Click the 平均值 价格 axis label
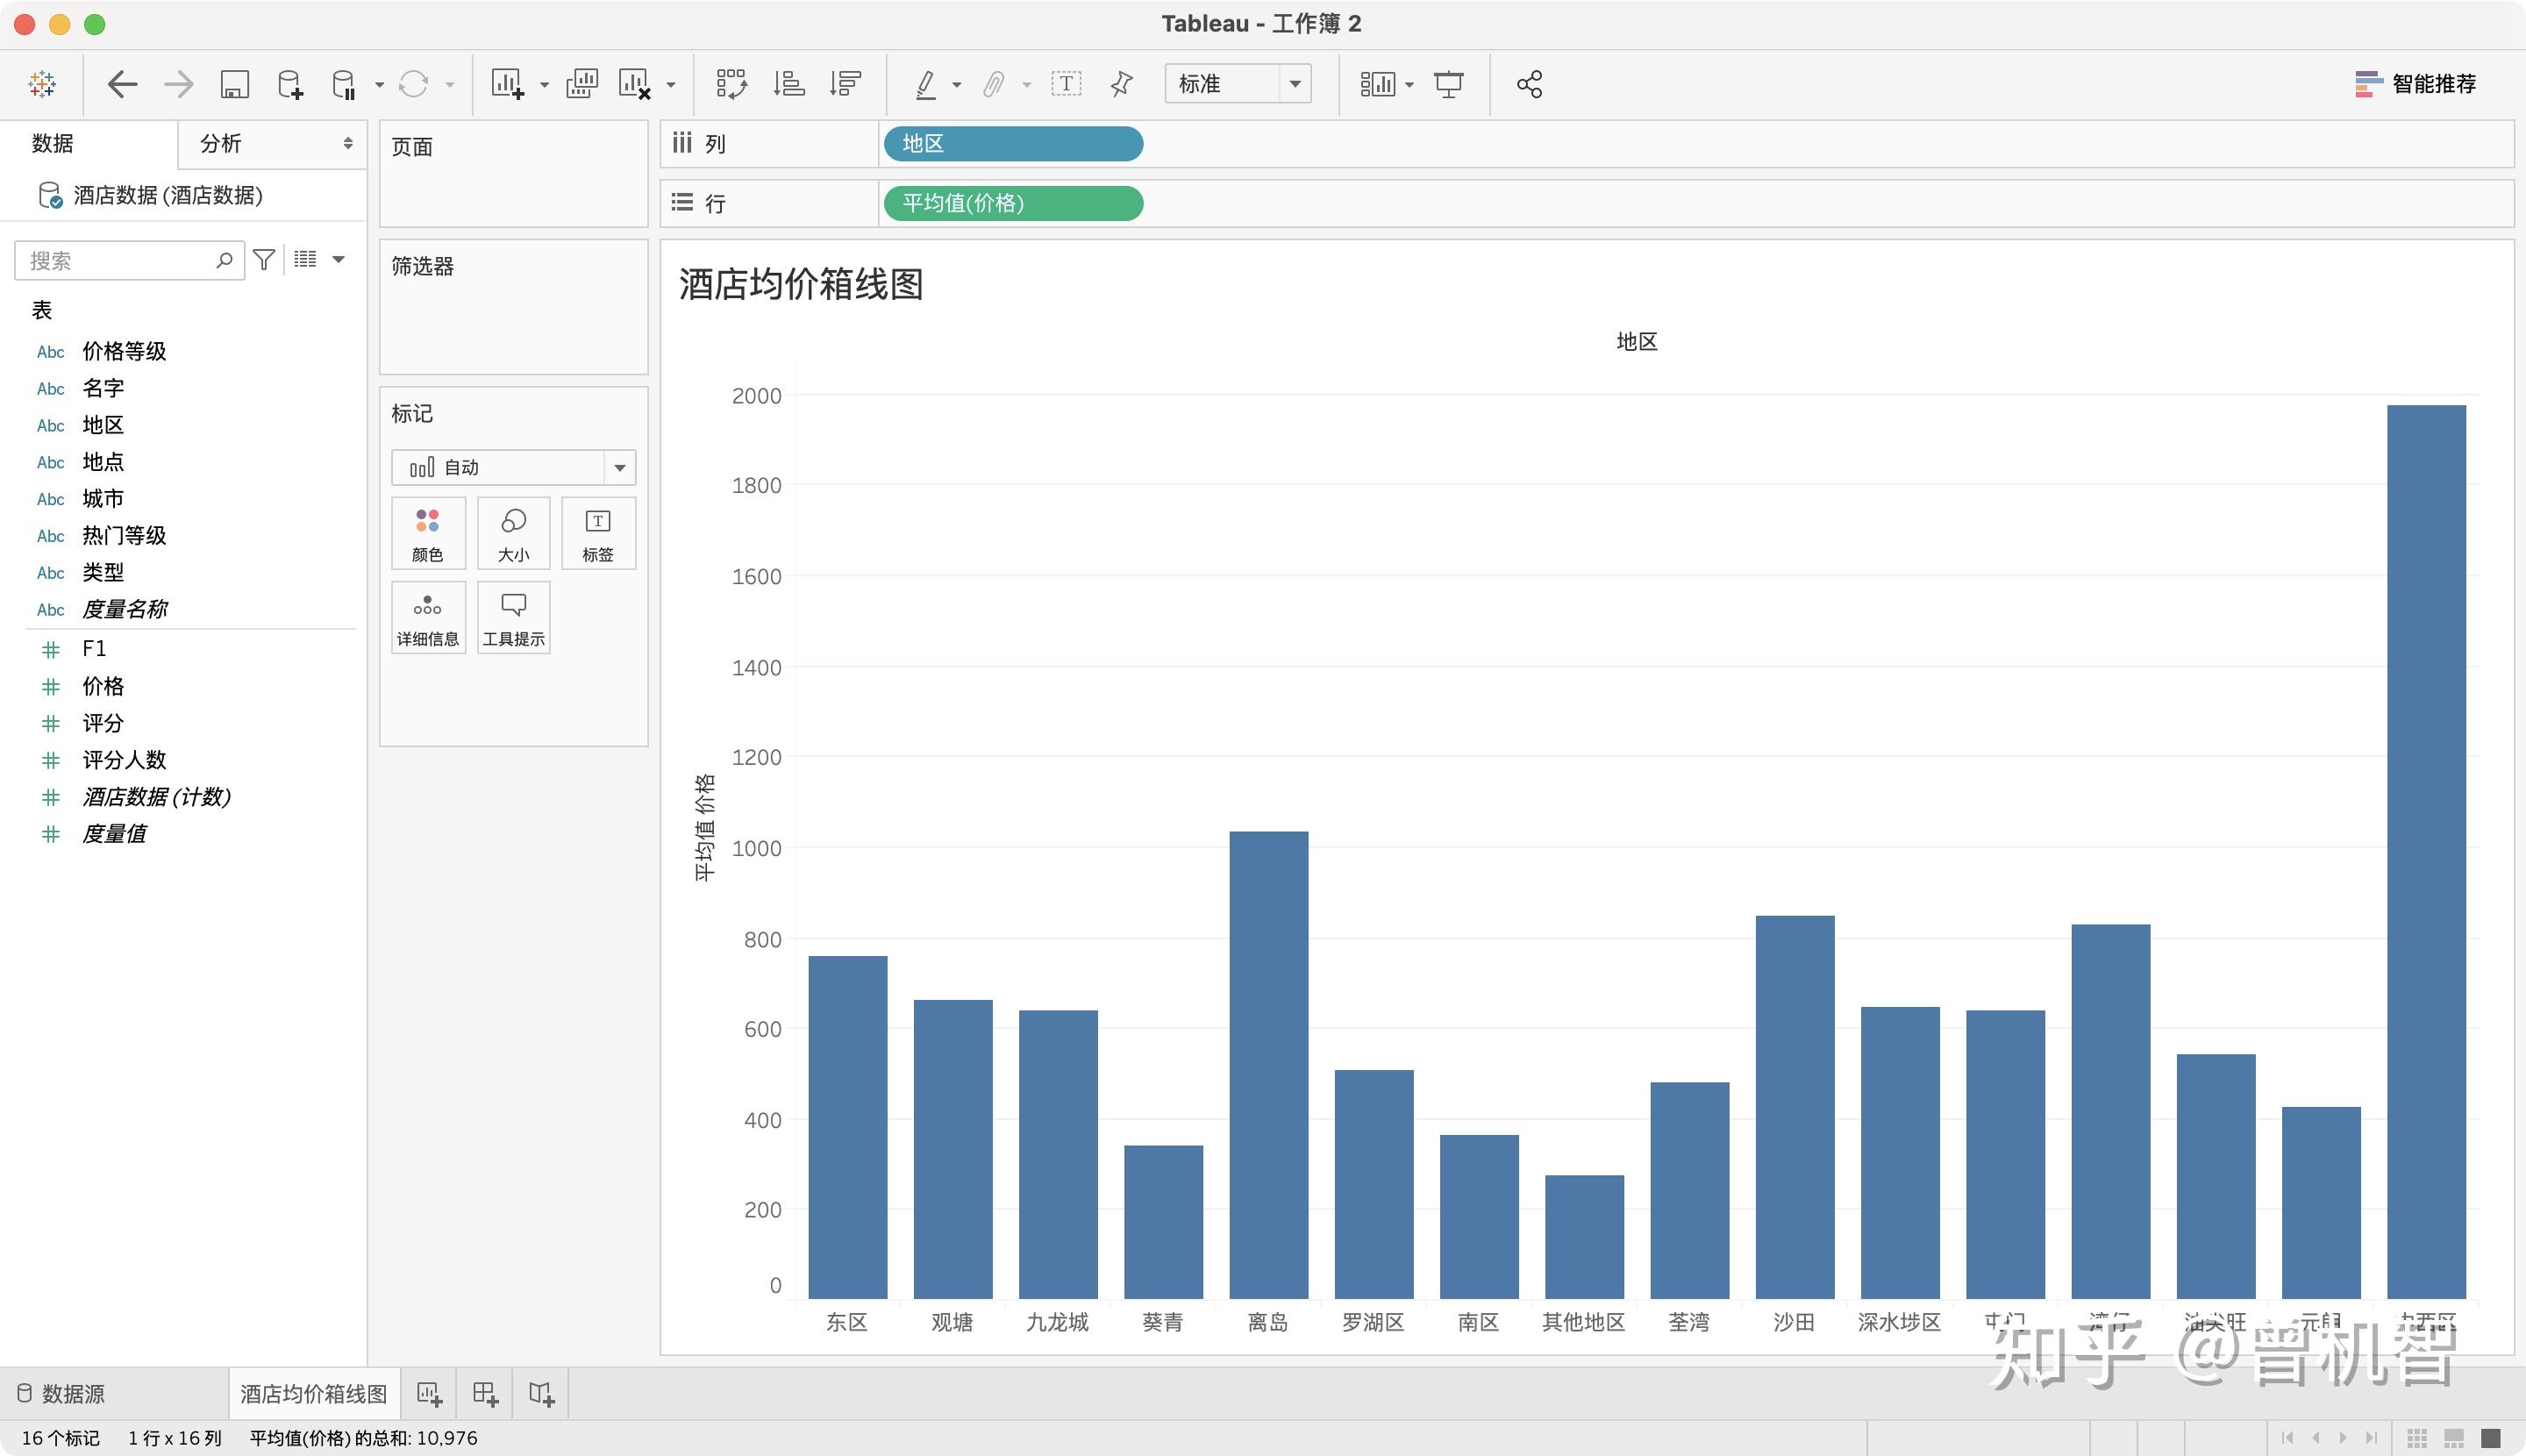 coord(705,827)
